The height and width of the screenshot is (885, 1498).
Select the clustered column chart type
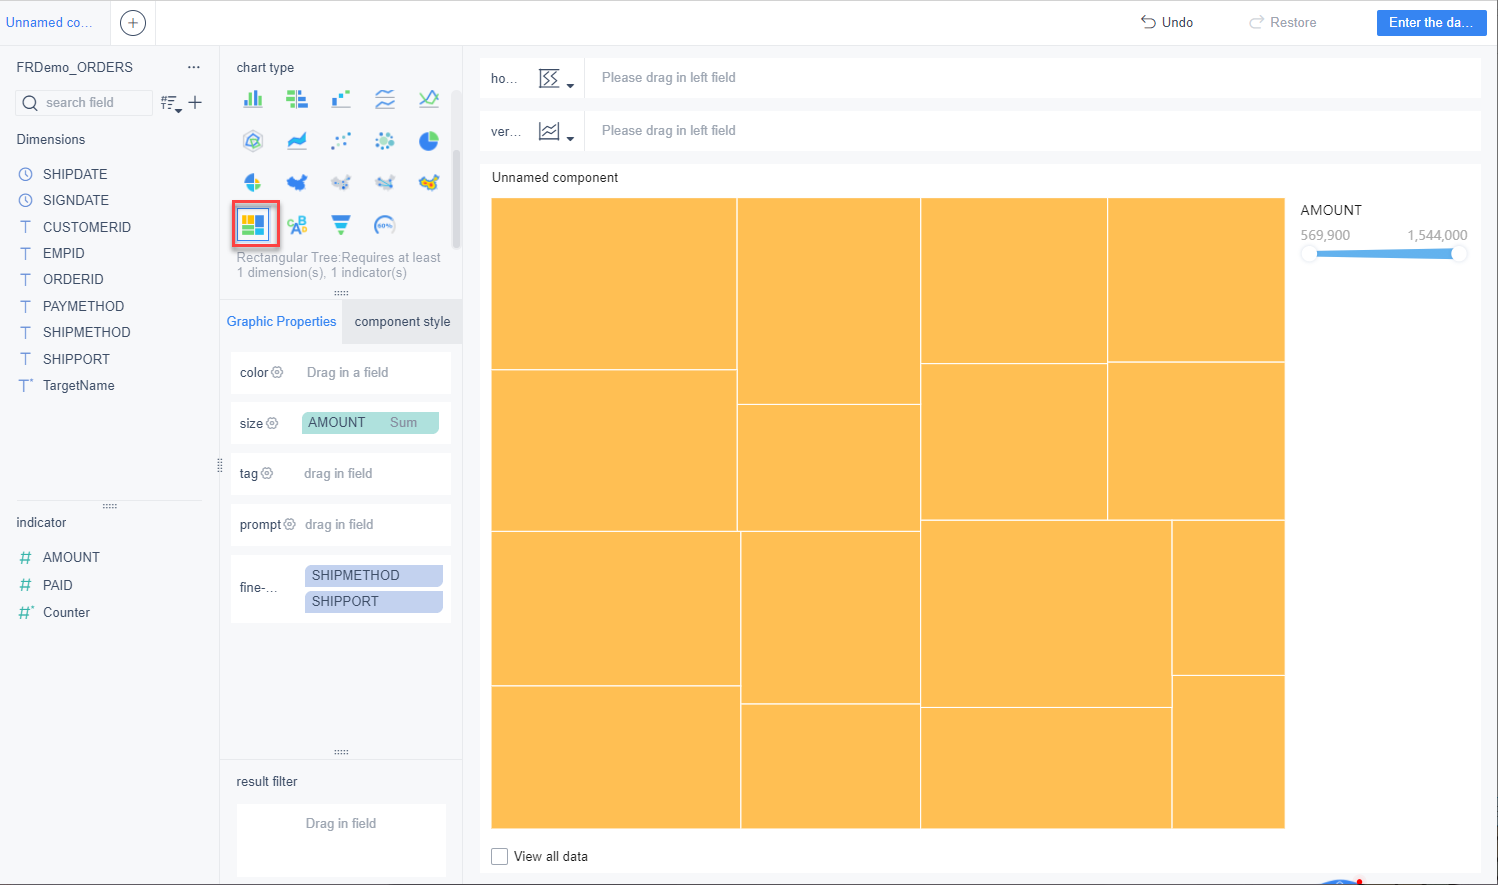[253, 98]
